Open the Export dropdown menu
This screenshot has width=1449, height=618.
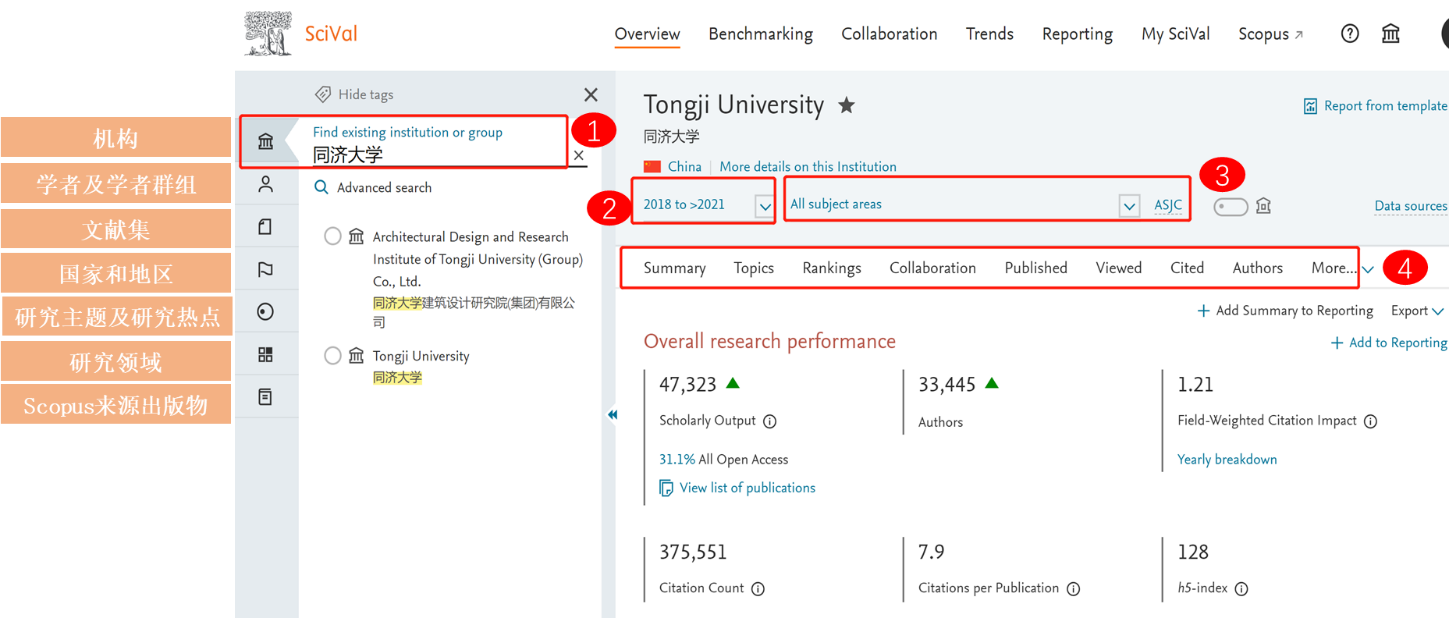click(x=1417, y=311)
